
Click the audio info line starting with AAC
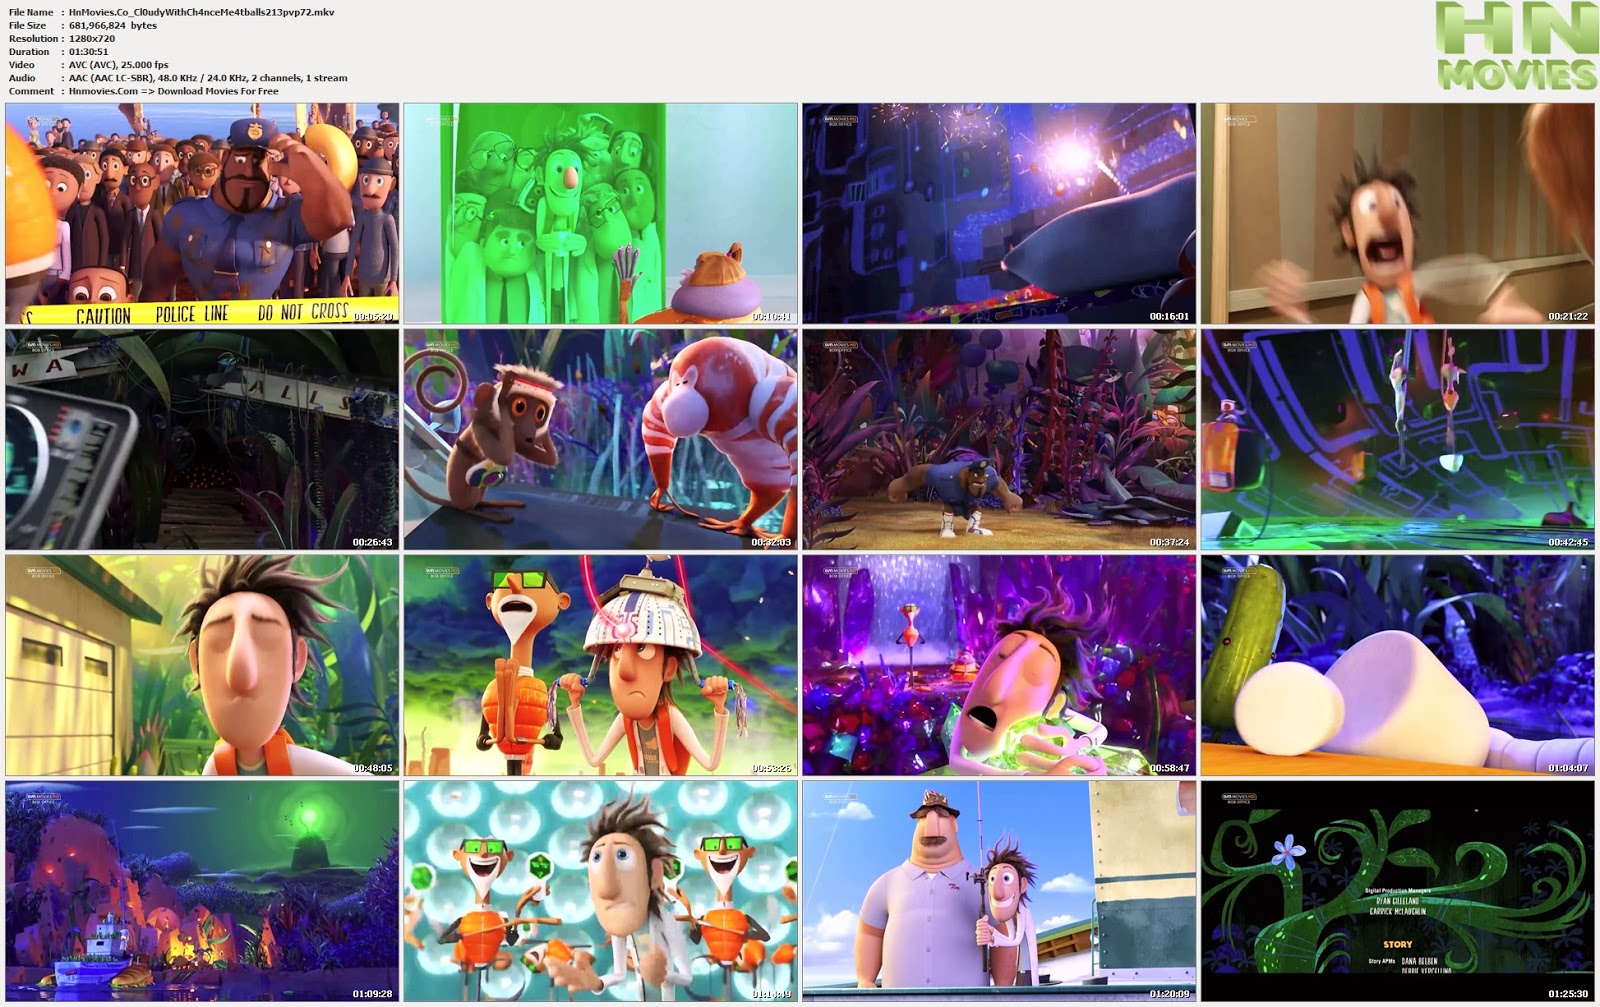[208, 77]
